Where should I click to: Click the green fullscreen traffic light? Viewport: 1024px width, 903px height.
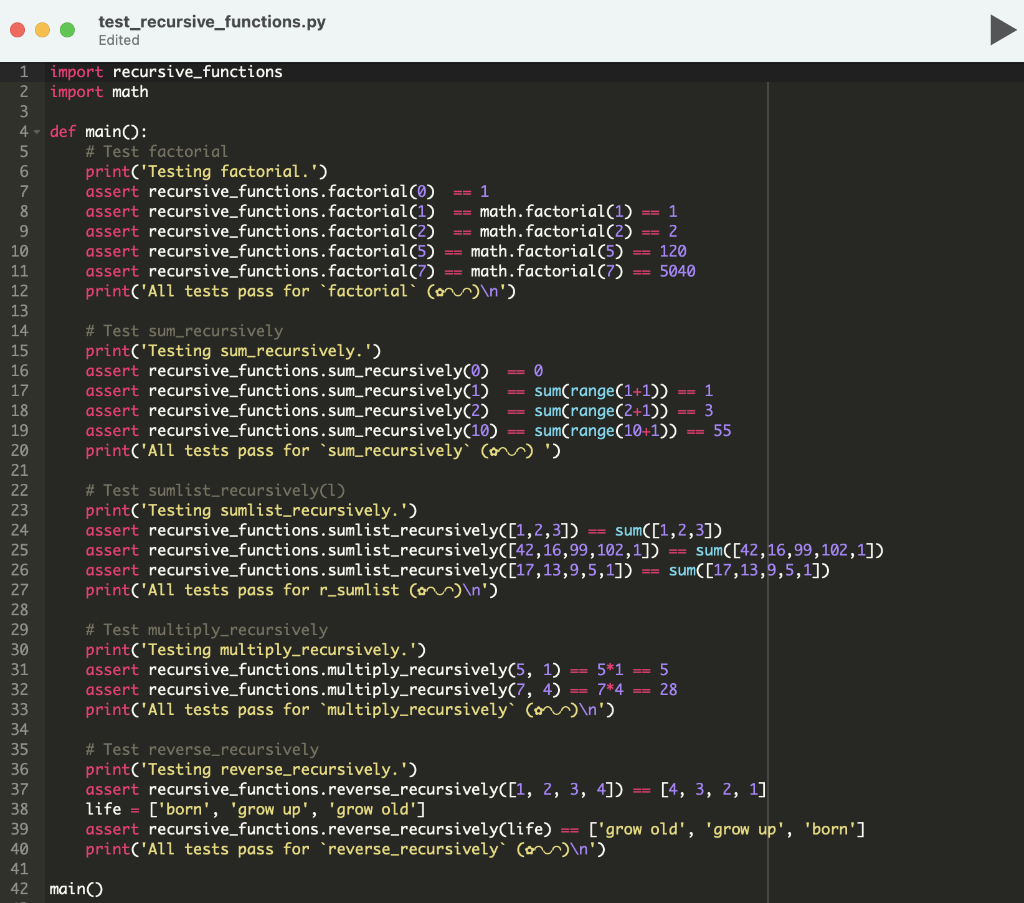pyautogui.click(x=68, y=30)
